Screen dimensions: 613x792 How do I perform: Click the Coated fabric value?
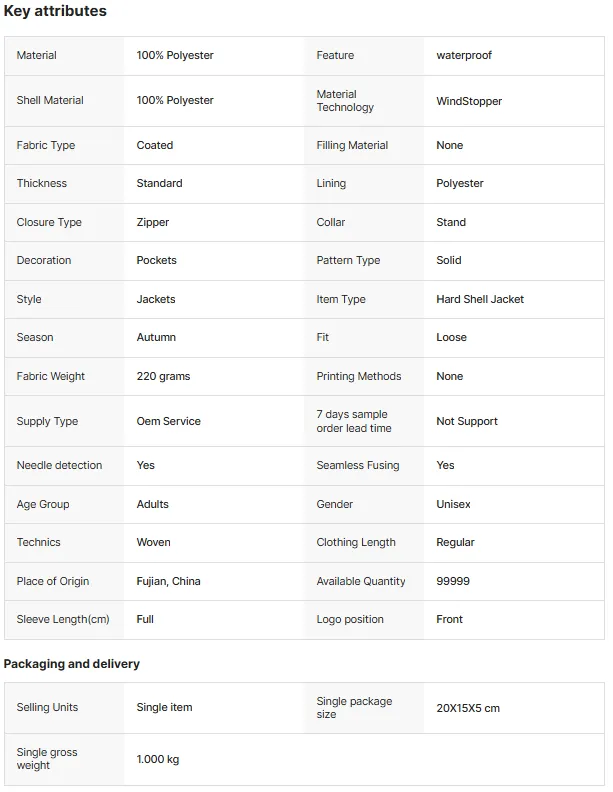pos(155,145)
